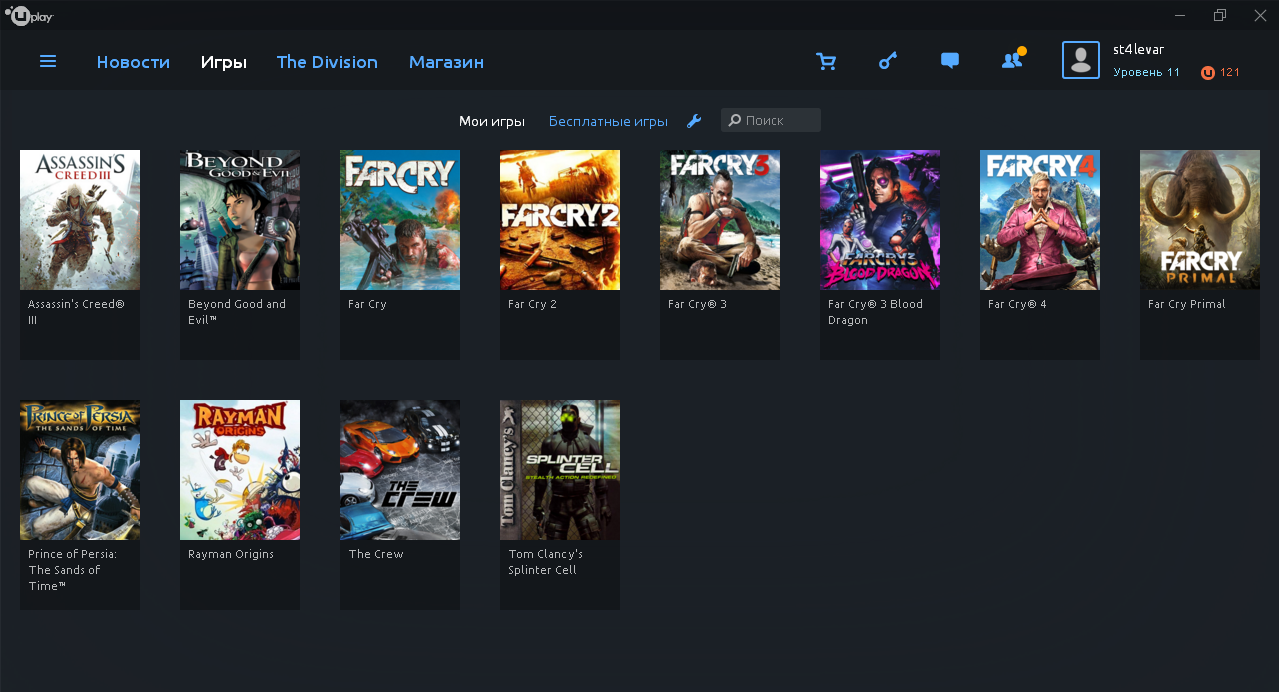Open the Rayman Origins cover art
The height and width of the screenshot is (692, 1279).
(x=240, y=470)
